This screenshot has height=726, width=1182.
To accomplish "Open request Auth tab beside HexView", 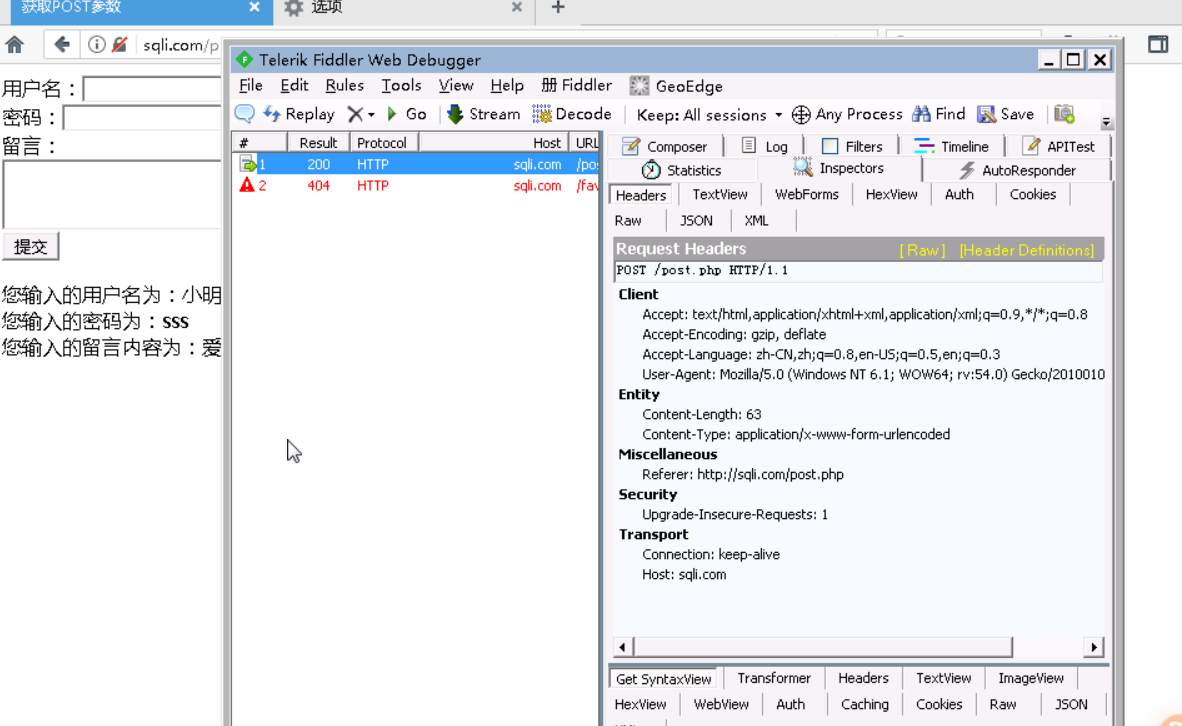I will point(959,195).
